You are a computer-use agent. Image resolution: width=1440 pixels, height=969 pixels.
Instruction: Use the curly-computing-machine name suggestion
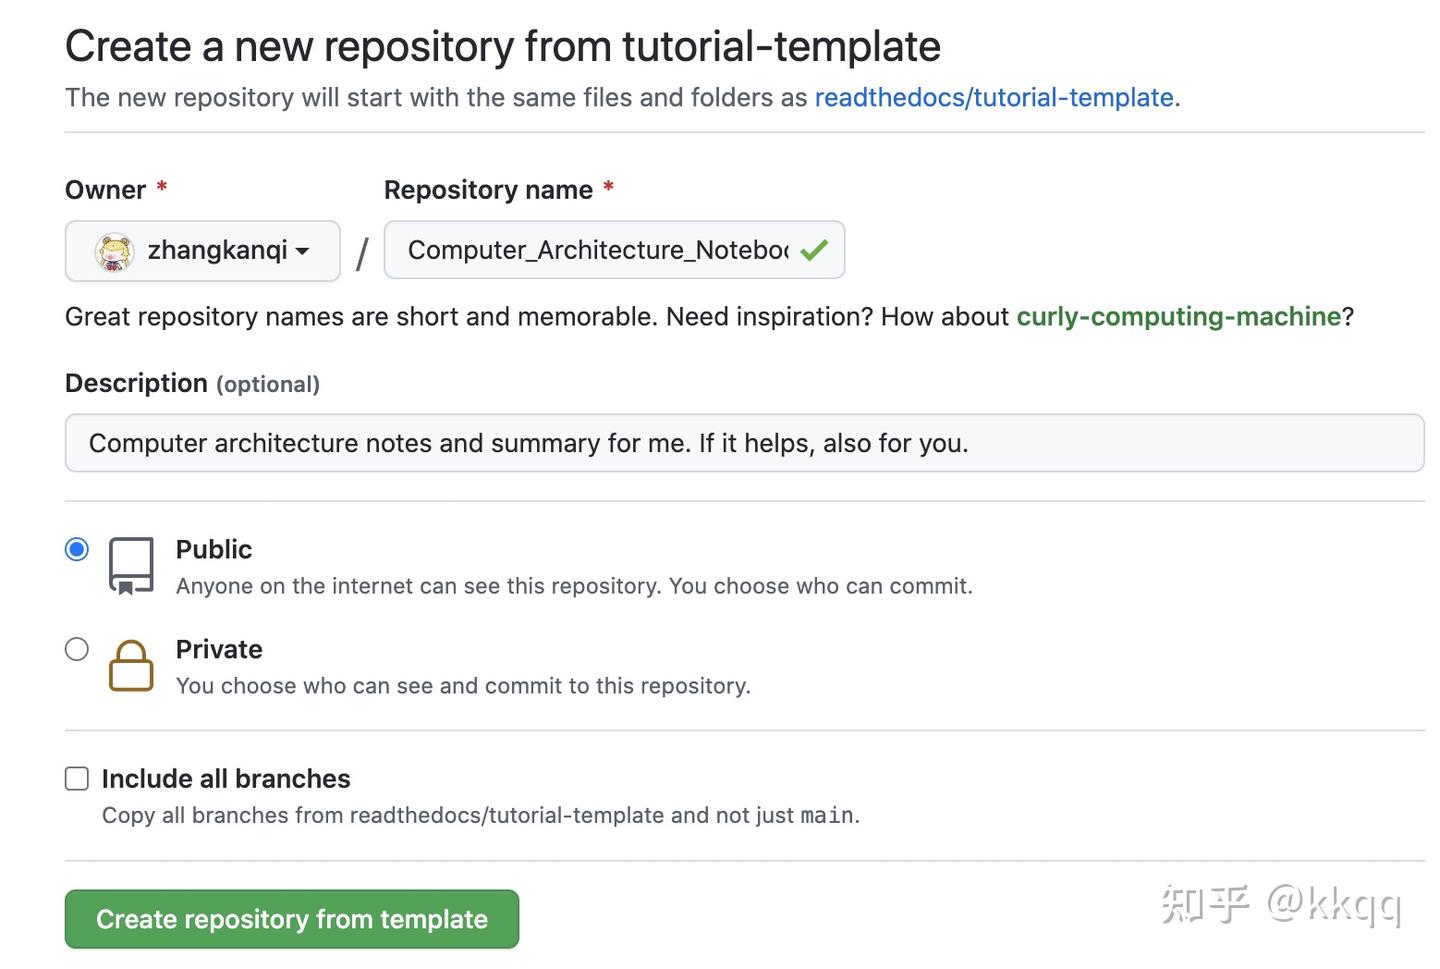[x=1180, y=316]
